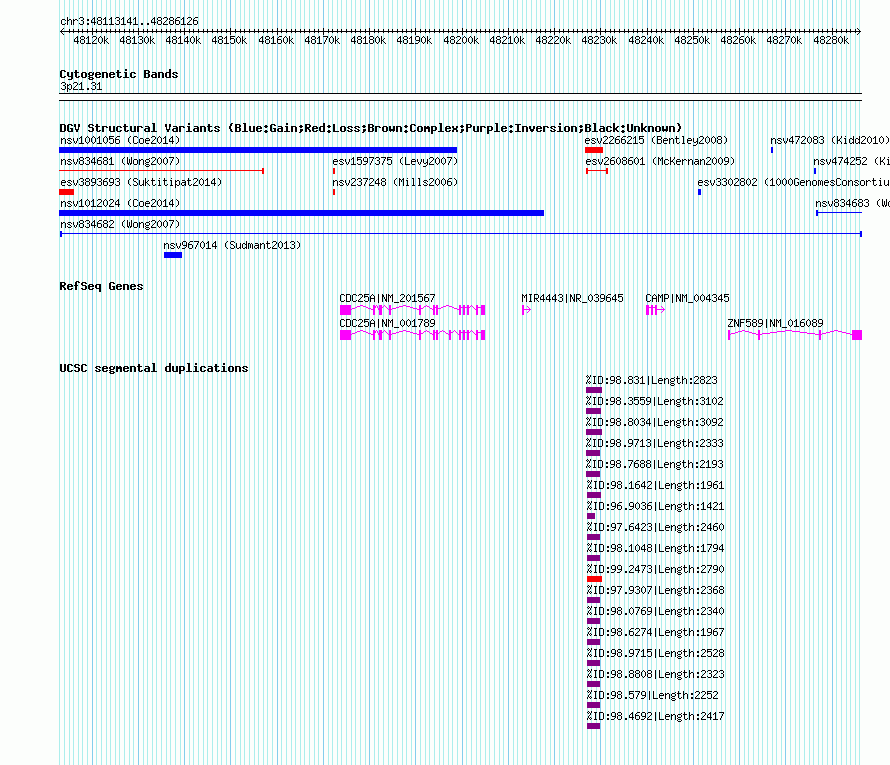
Task: Open the nsv834682 (Wong2007) variant
Action: point(120,224)
